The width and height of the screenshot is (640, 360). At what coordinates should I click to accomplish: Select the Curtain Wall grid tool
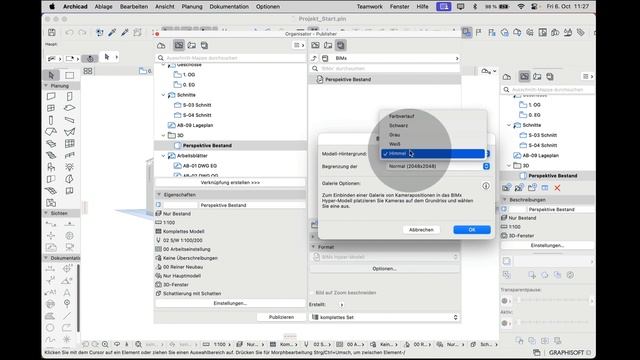70,144
